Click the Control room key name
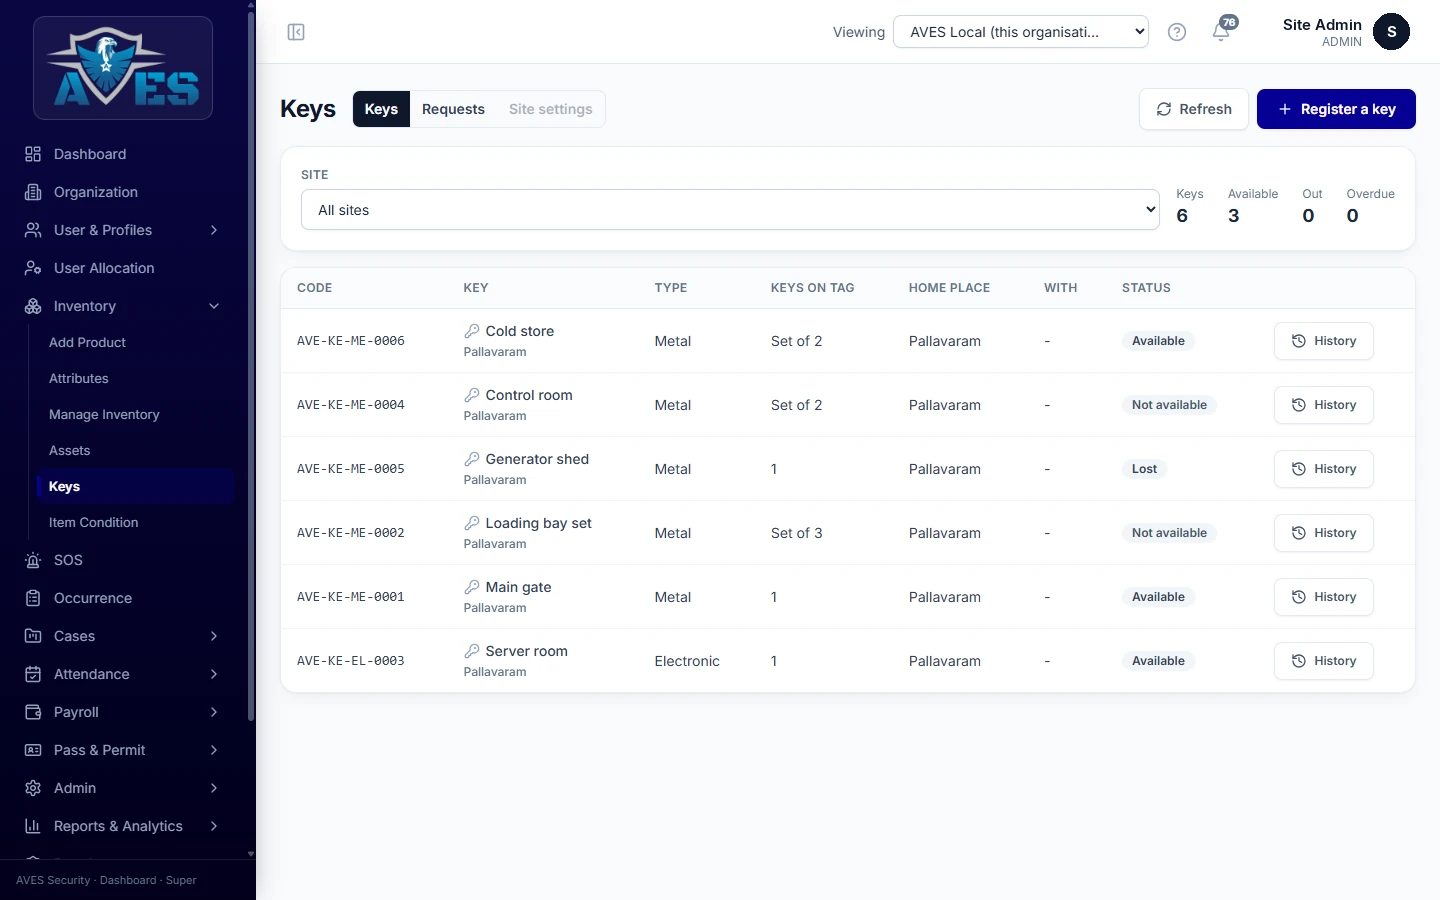The width and height of the screenshot is (1440, 900). (x=529, y=395)
